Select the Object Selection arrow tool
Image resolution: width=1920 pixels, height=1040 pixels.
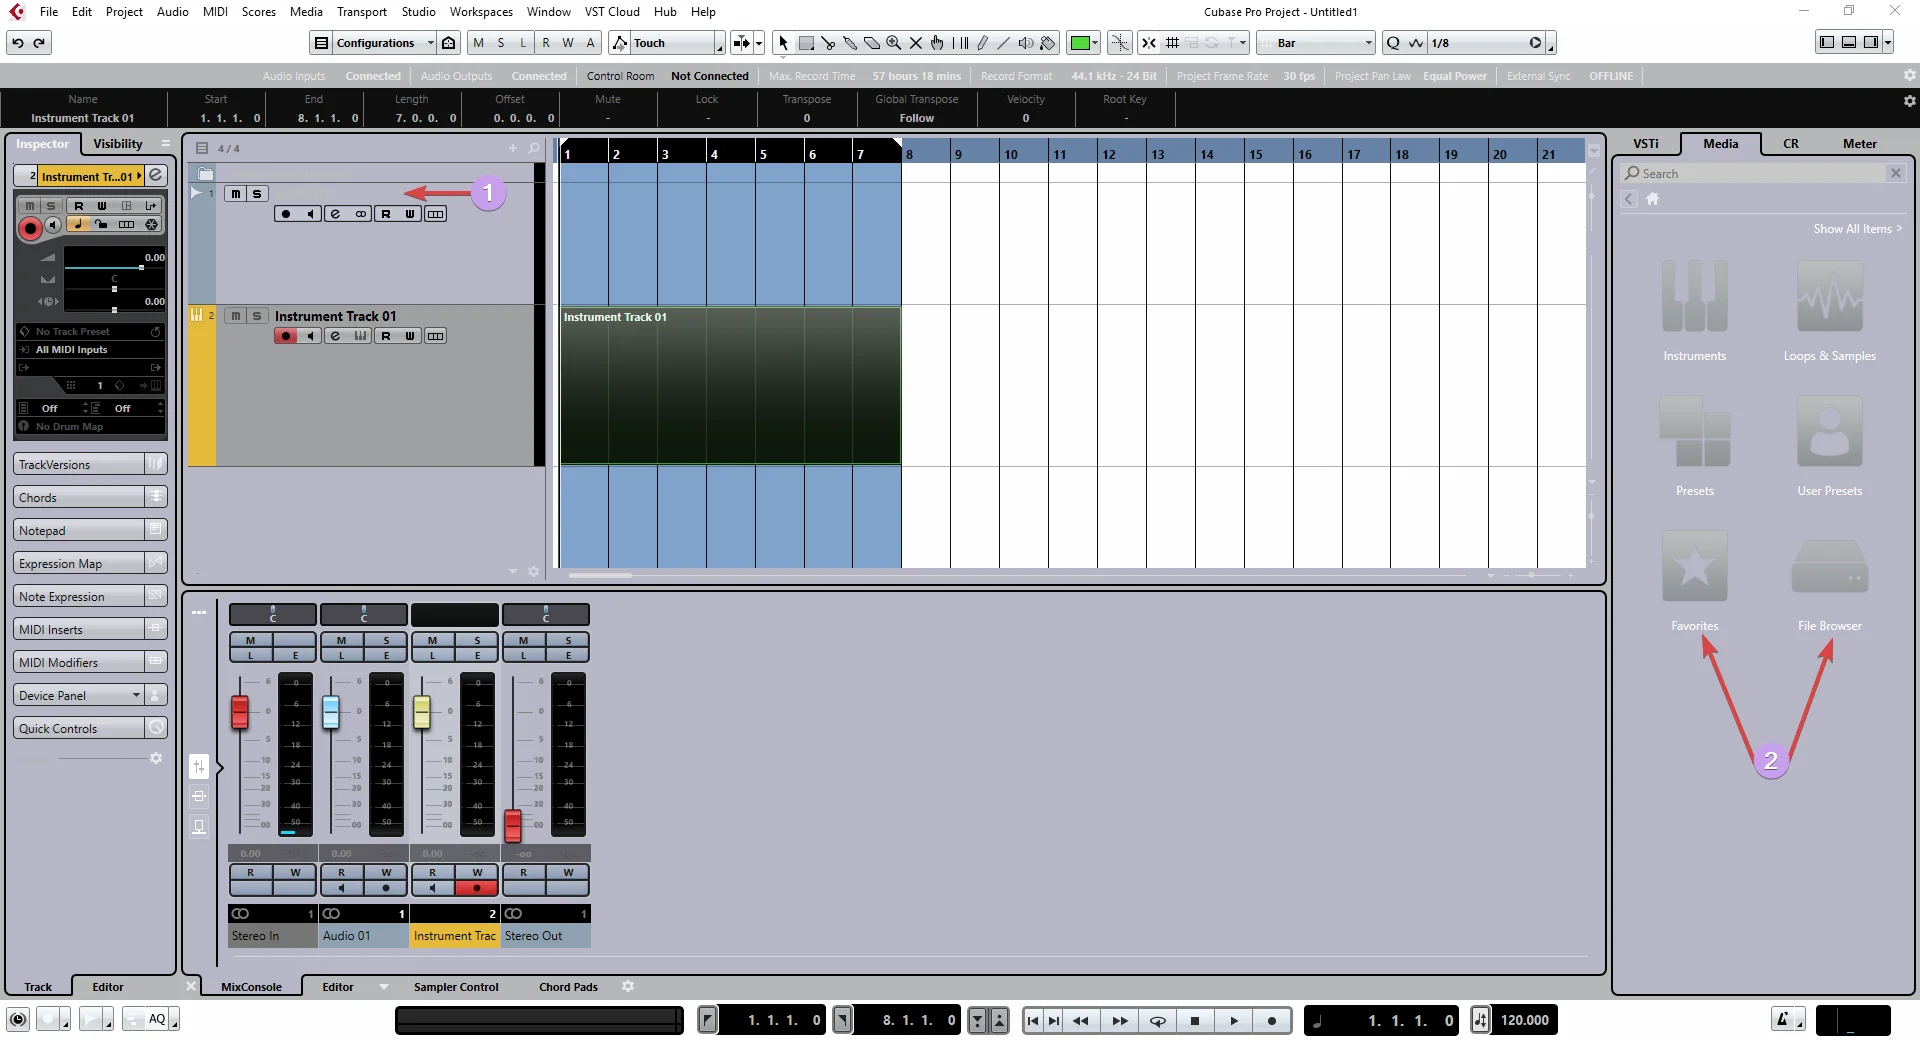pos(783,43)
